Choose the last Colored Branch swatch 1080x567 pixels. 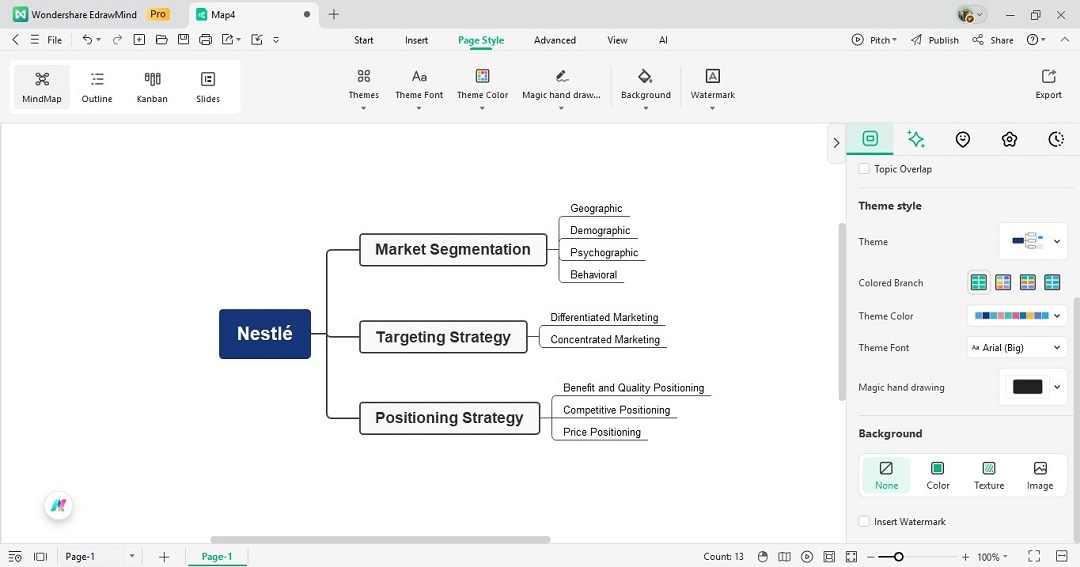pyautogui.click(x=1052, y=282)
